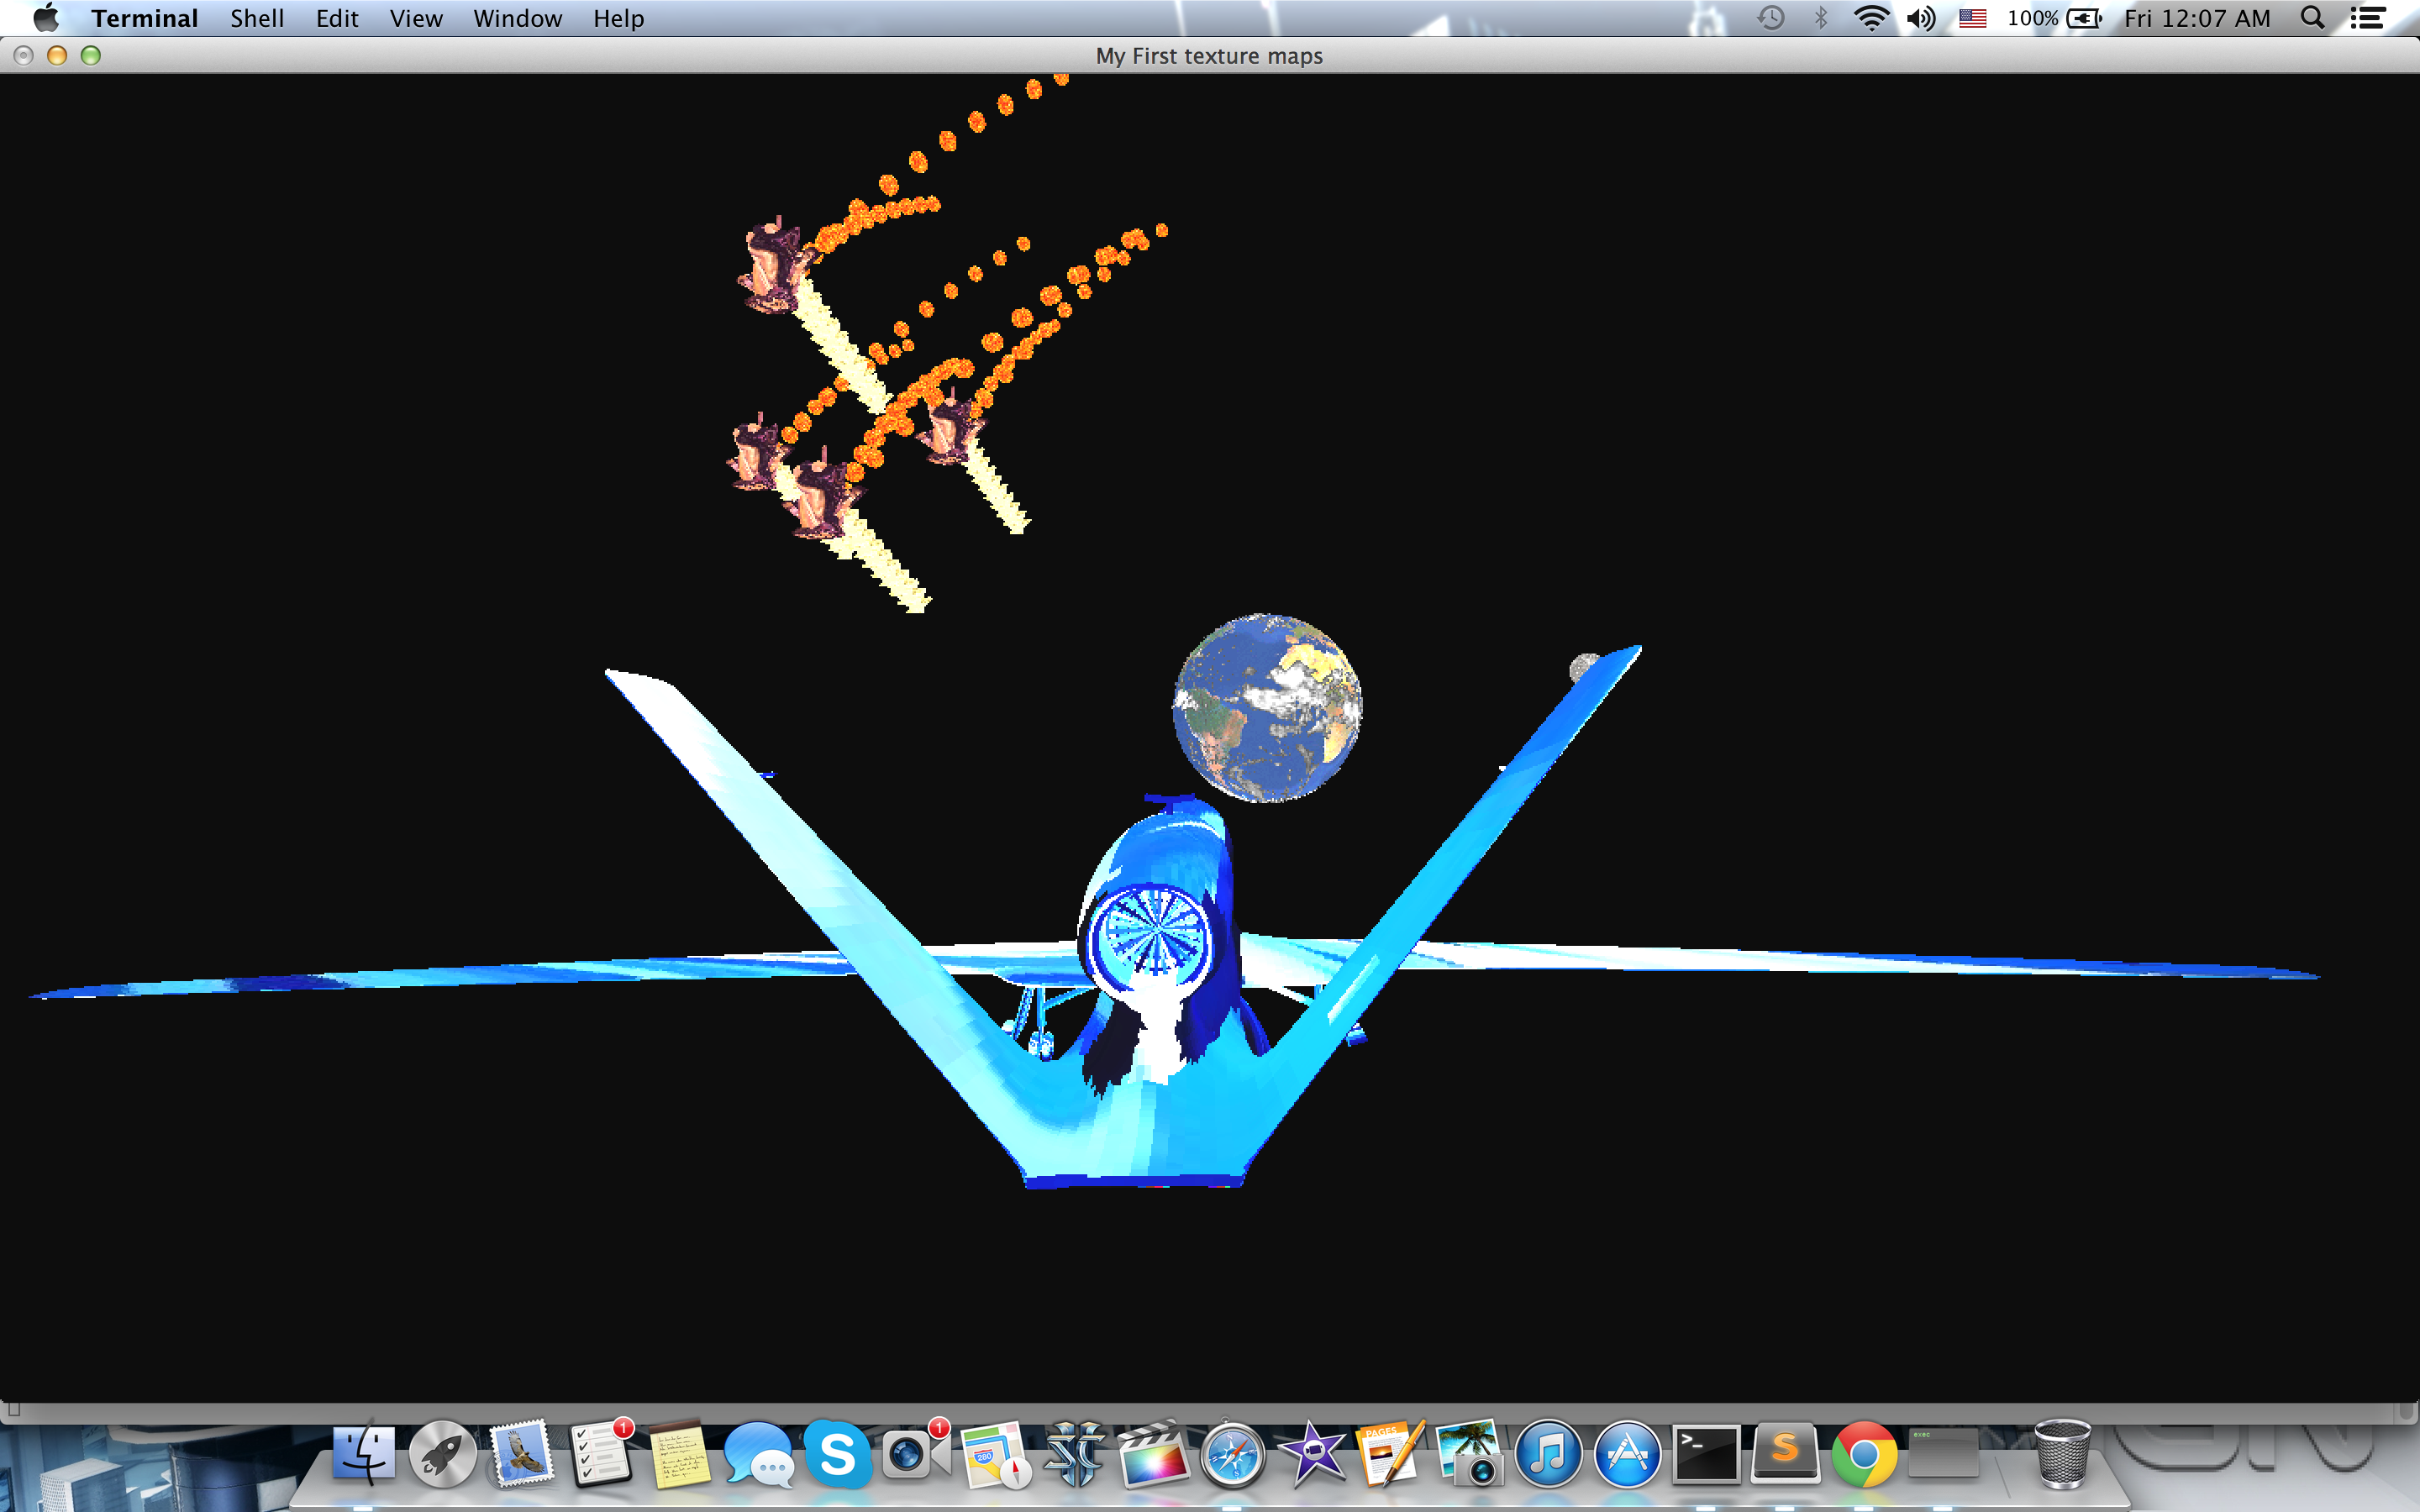Image resolution: width=2420 pixels, height=1512 pixels.
Task: Open Skype from the Dock
Action: (838, 1453)
